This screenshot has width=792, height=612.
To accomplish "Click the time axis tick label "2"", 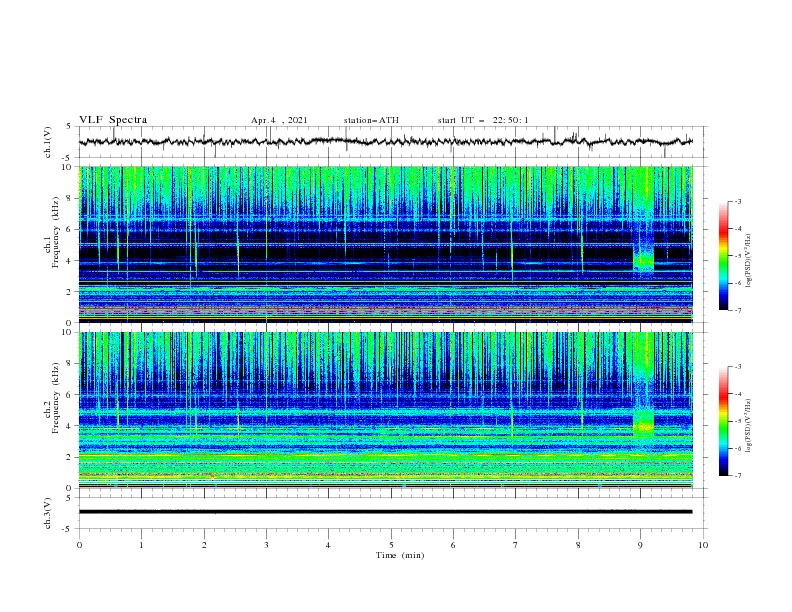I will pos(204,545).
